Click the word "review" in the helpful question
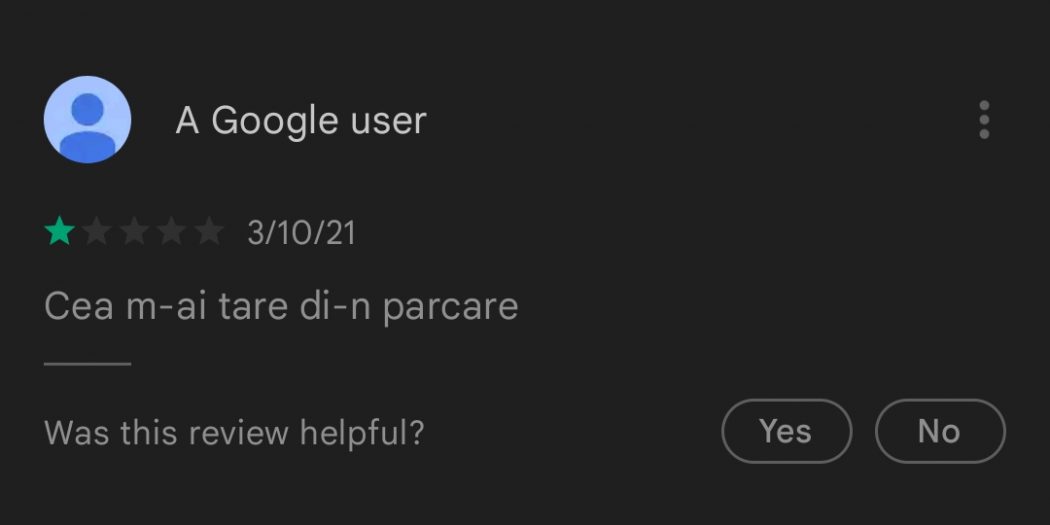The height and width of the screenshot is (525, 1050). point(239,432)
